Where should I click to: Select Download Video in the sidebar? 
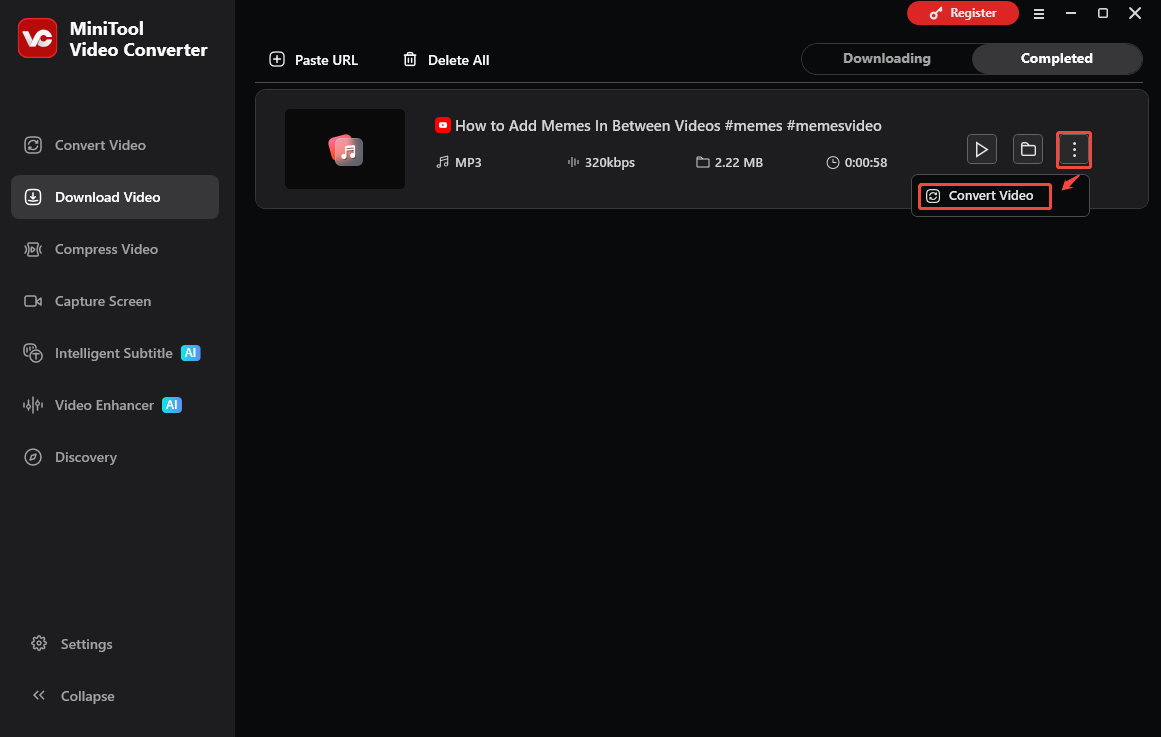click(x=115, y=197)
